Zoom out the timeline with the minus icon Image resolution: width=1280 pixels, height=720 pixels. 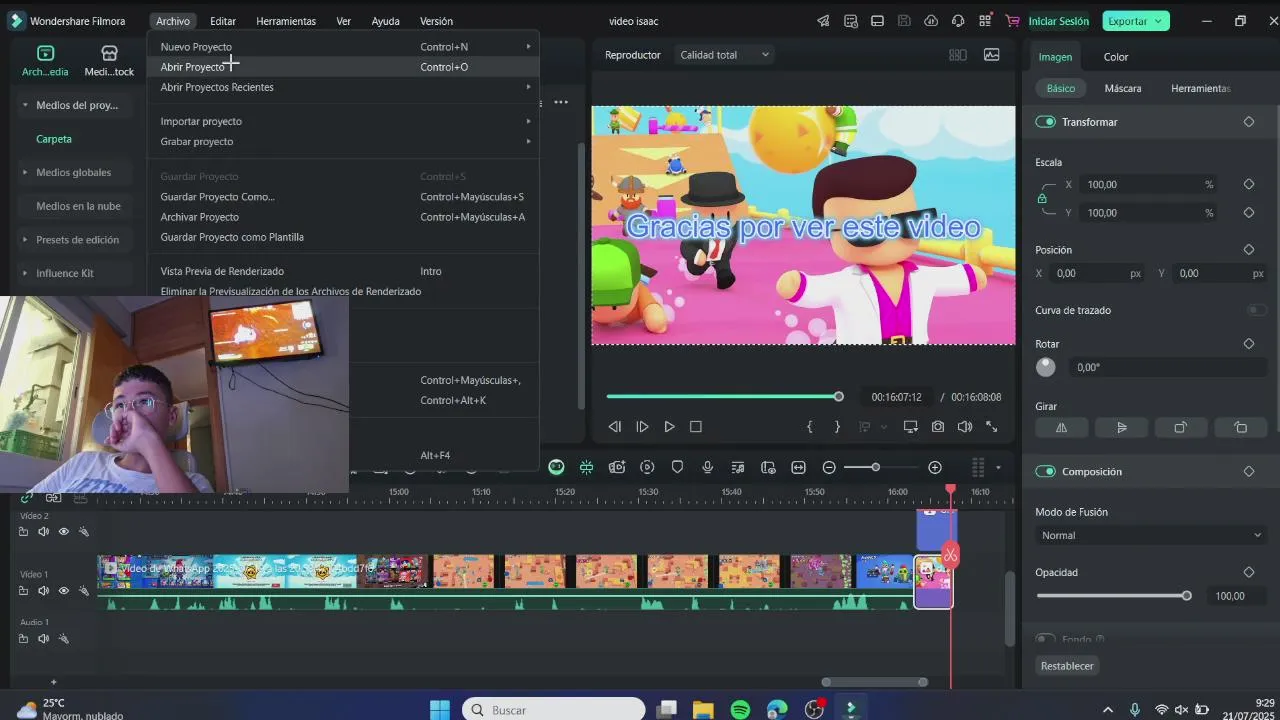(x=829, y=467)
